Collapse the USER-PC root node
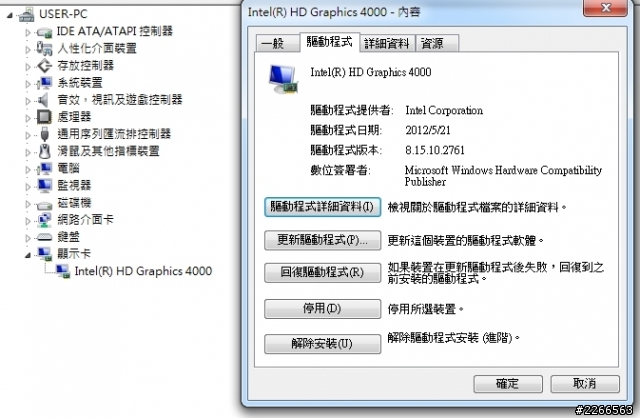This screenshot has height=418, width=640. click(x=9, y=16)
